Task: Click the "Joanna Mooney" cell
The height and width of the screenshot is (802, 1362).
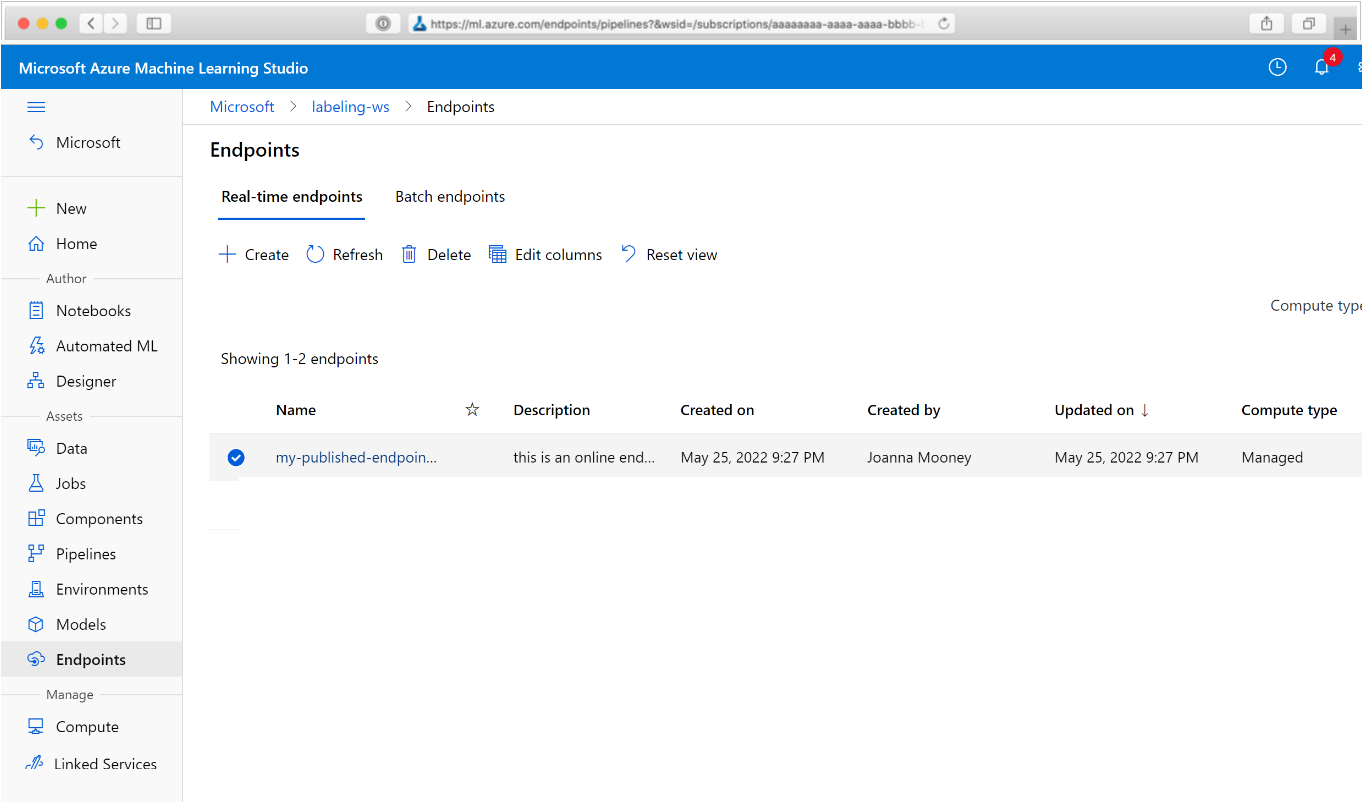Action: 920,458
